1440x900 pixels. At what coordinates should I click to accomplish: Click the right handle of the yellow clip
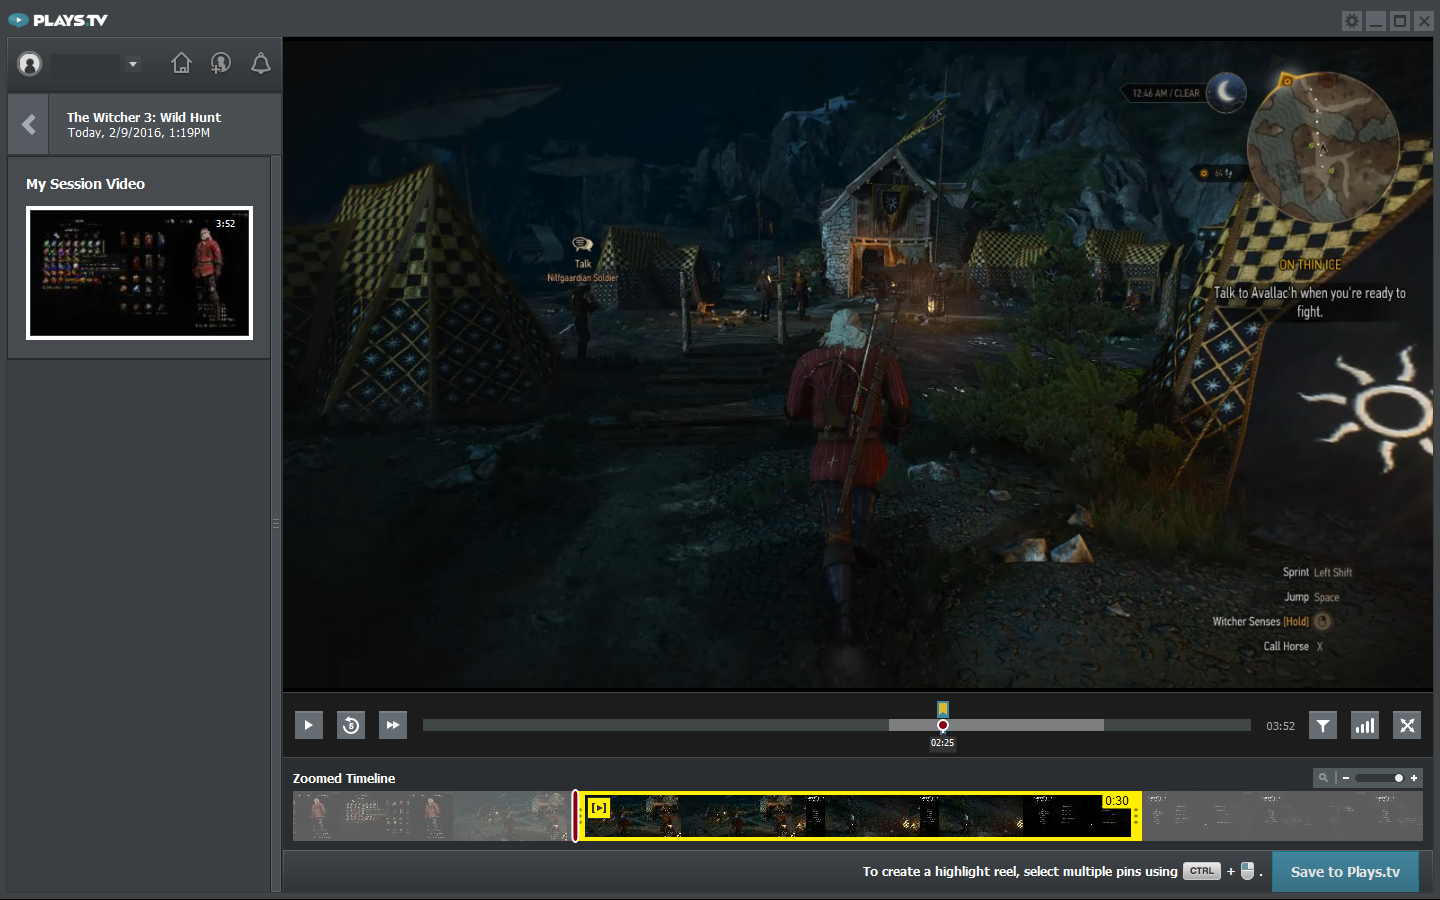click(x=1137, y=816)
